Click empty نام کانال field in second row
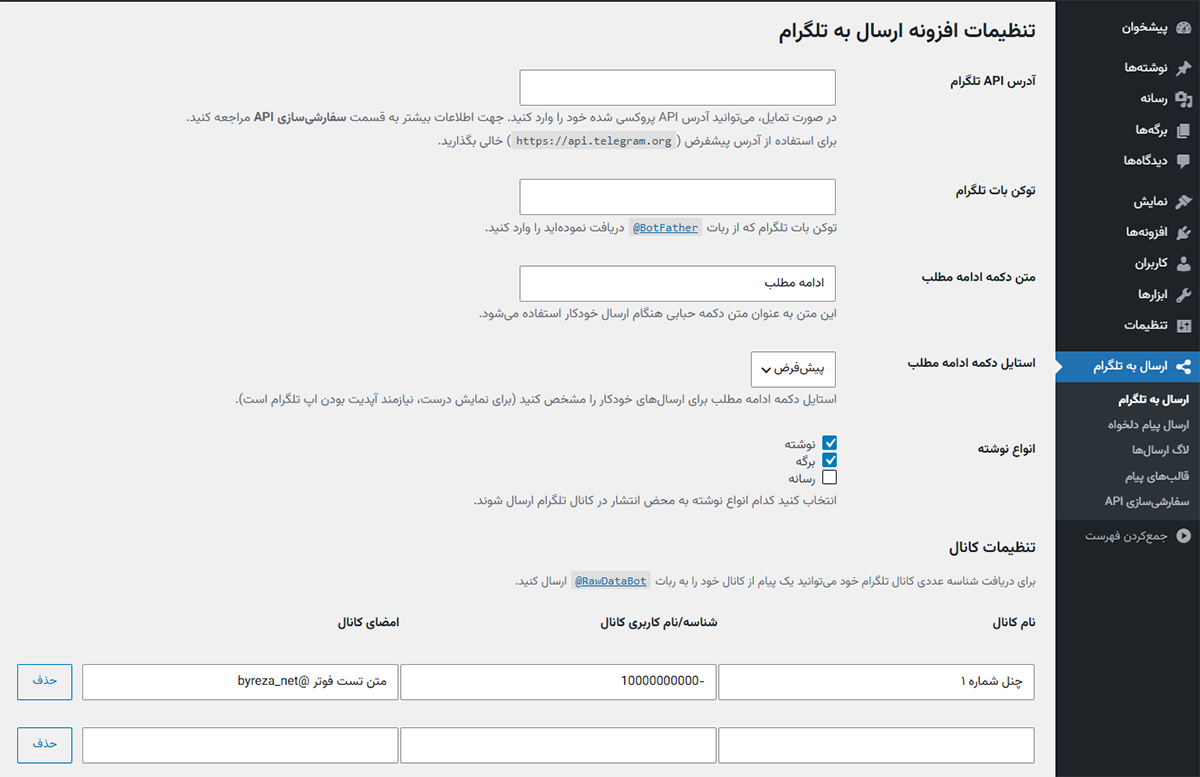The height and width of the screenshot is (777, 1200). pyautogui.click(x=877, y=745)
